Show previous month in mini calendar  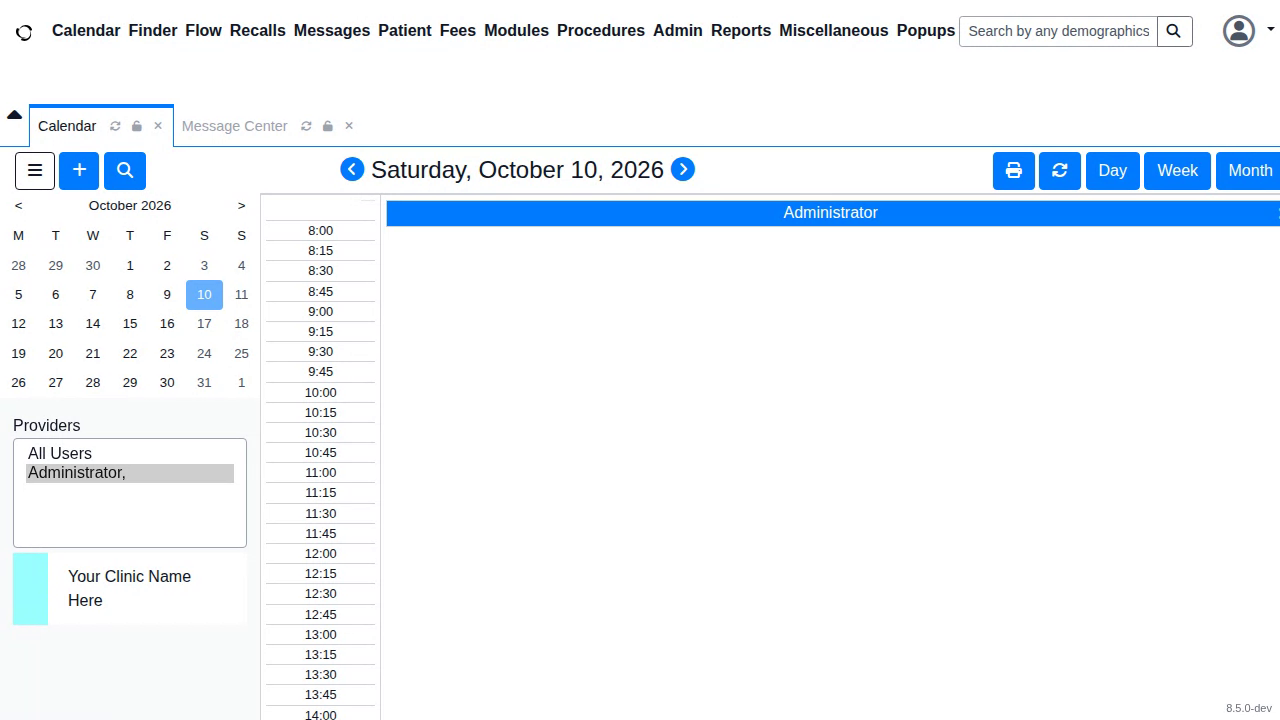[x=19, y=206]
